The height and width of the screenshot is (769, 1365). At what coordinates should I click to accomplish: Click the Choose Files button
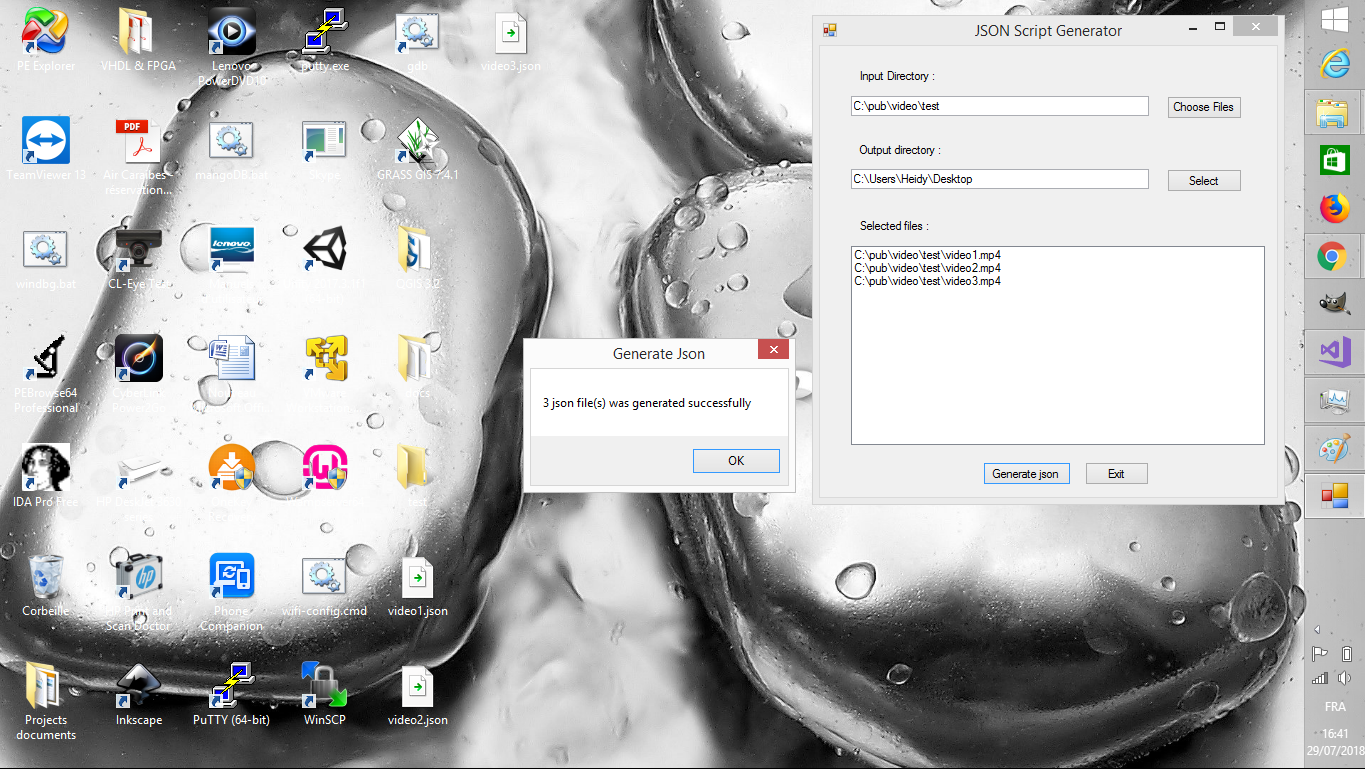[x=1204, y=107]
